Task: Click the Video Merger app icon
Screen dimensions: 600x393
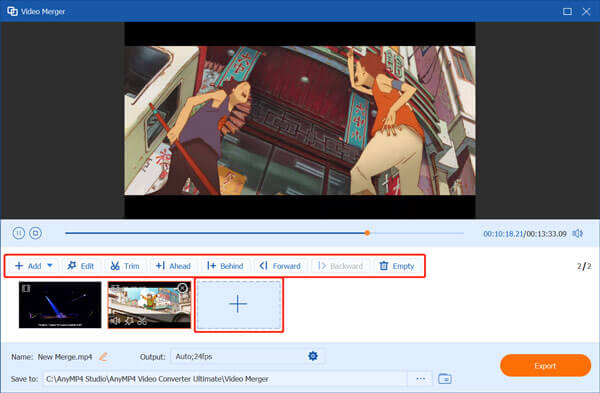Action: 13,11
